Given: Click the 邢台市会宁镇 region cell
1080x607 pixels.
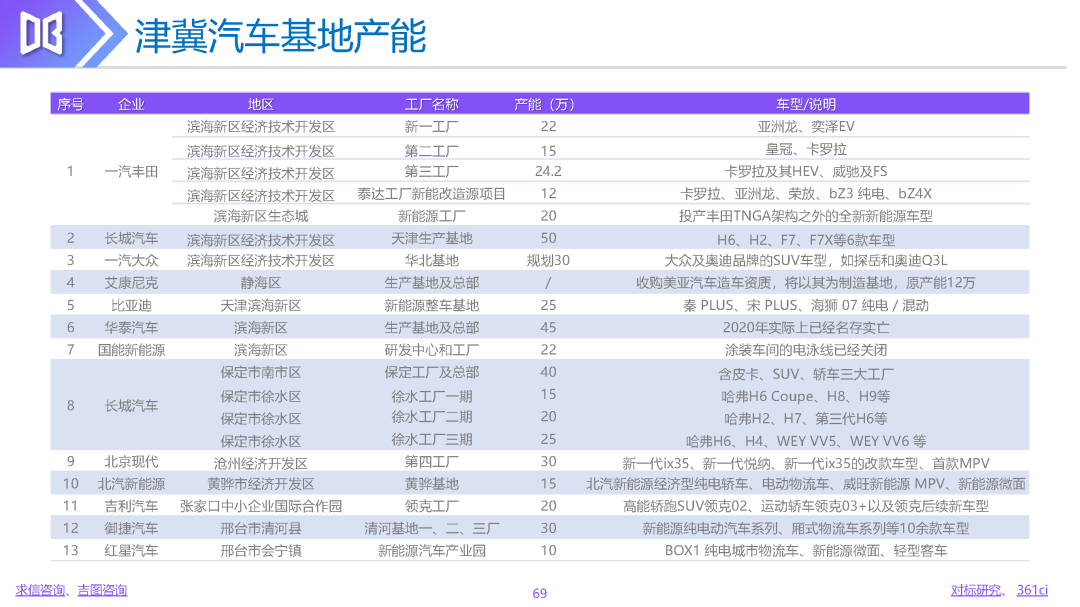Looking at the screenshot, I should 260,551.
